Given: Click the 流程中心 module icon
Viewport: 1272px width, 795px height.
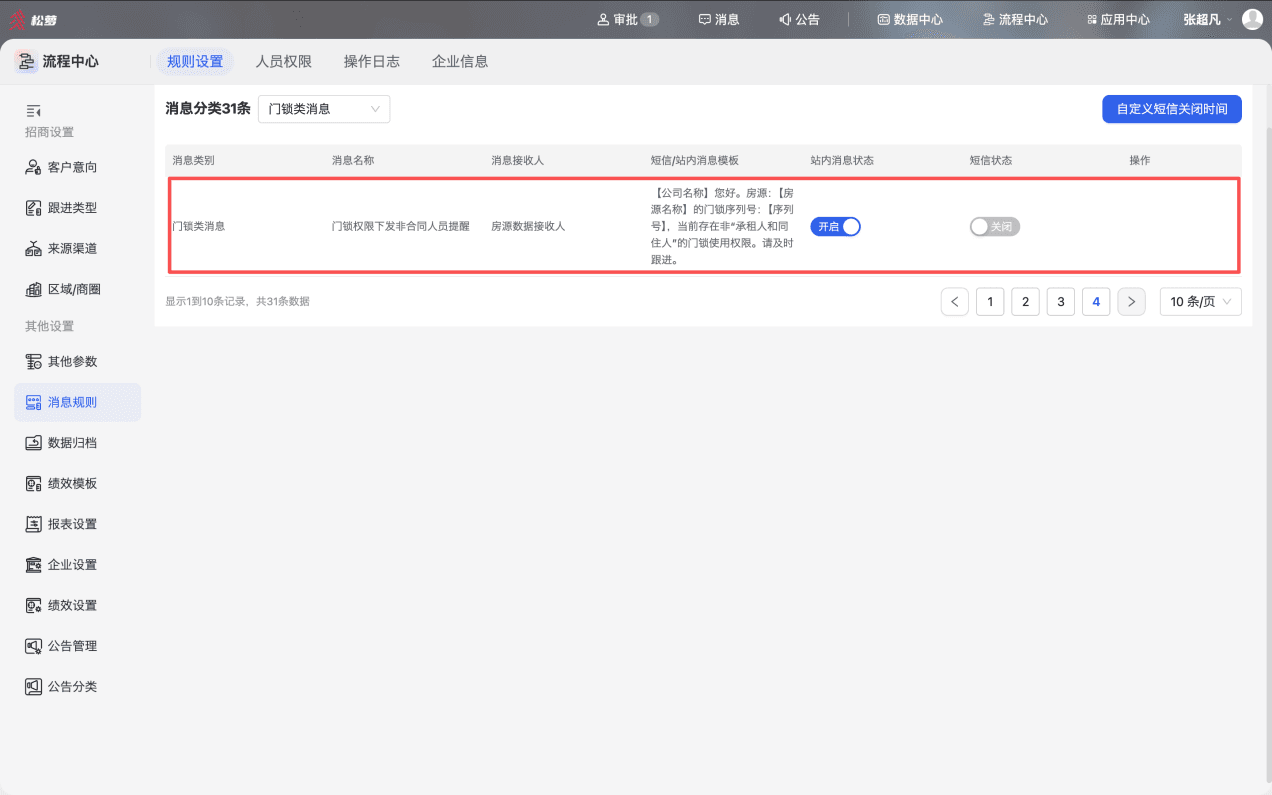Looking at the screenshot, I should point(26,61).
